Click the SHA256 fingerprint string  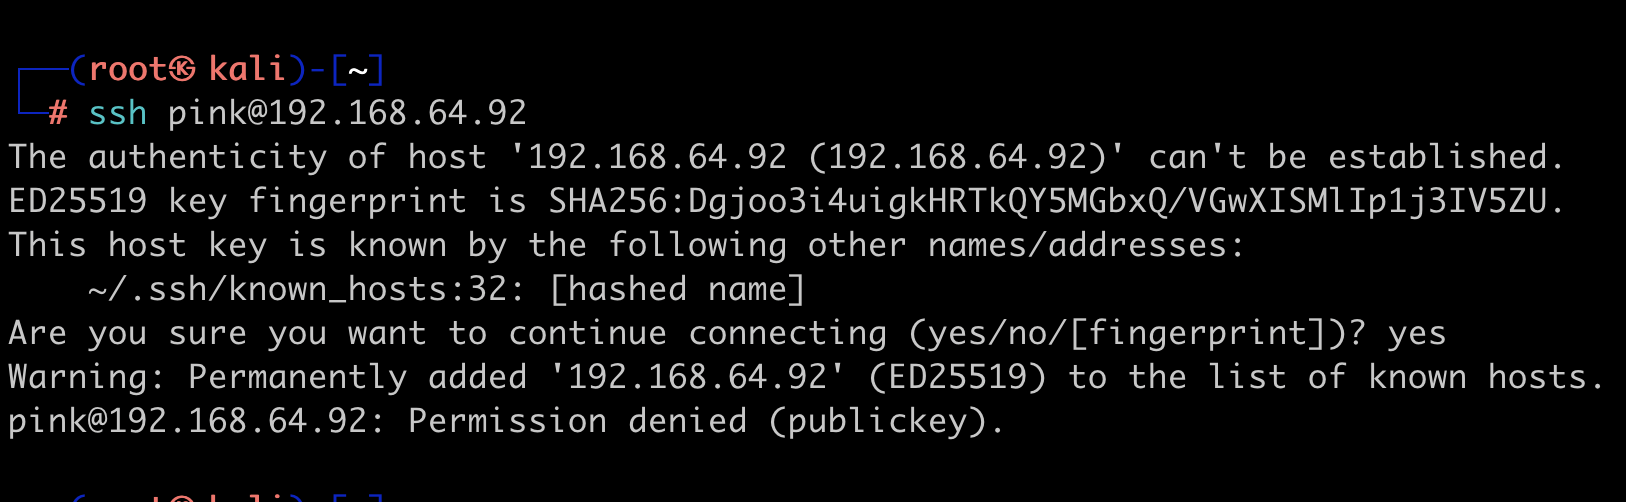pos(1047,201)
